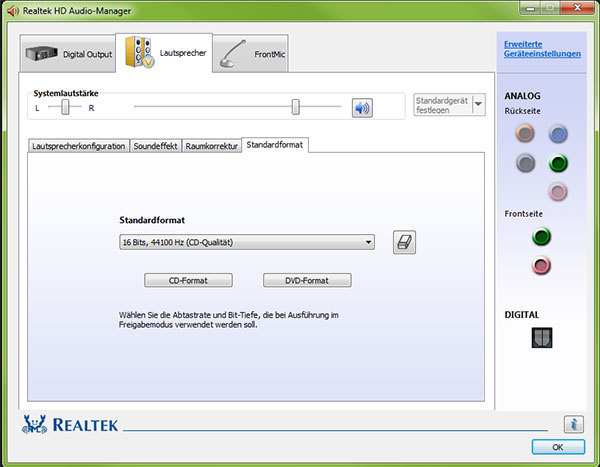Minimize the Realtek HD Audio-Manager window
Image resolution: width=600 pixels, height=467 pixels.
click(530, 8)
